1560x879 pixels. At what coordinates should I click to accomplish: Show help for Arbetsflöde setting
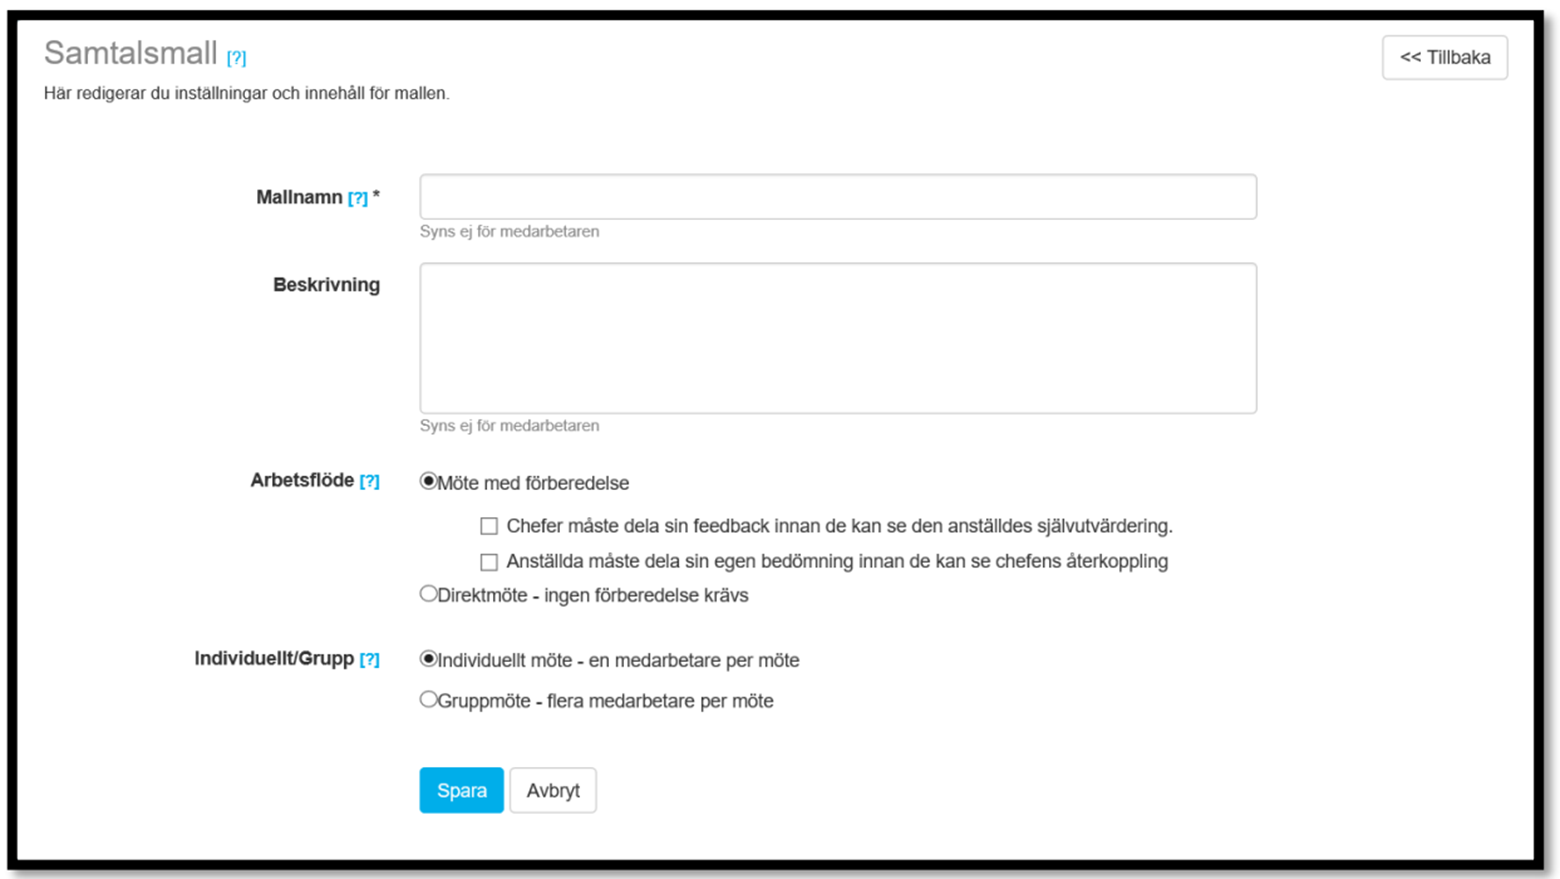point(369,481)
